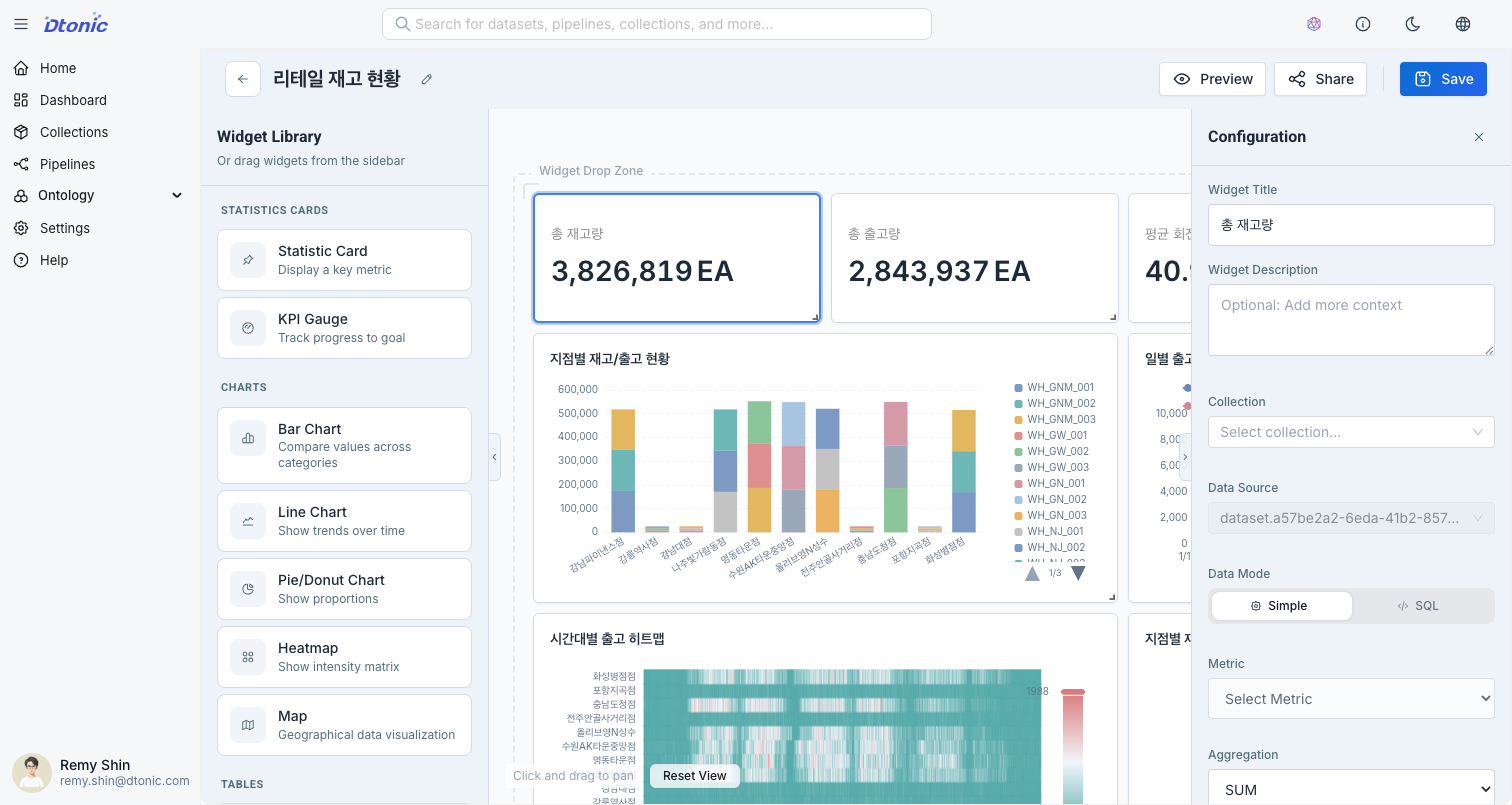Close the Configuration panel
Viewport: 1512px width, 805px height.
[x=1479, y=137]
